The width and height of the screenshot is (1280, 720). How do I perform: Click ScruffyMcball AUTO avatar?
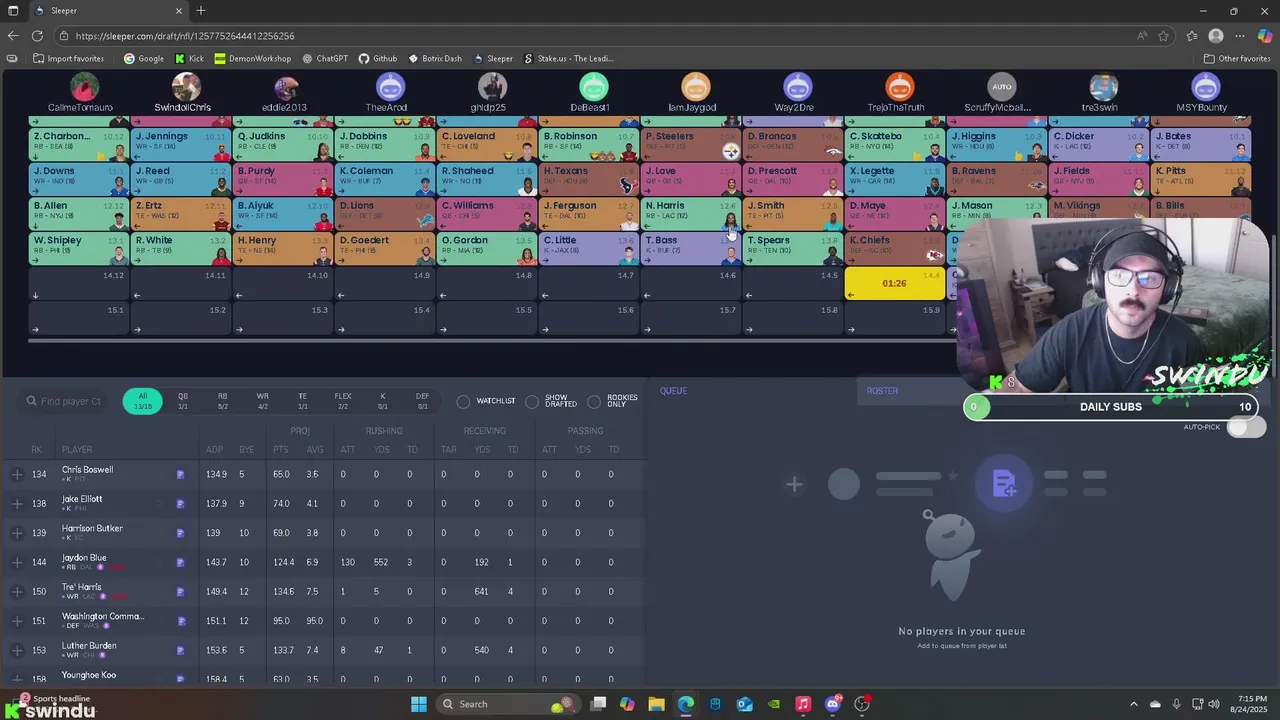(1001, 87)
